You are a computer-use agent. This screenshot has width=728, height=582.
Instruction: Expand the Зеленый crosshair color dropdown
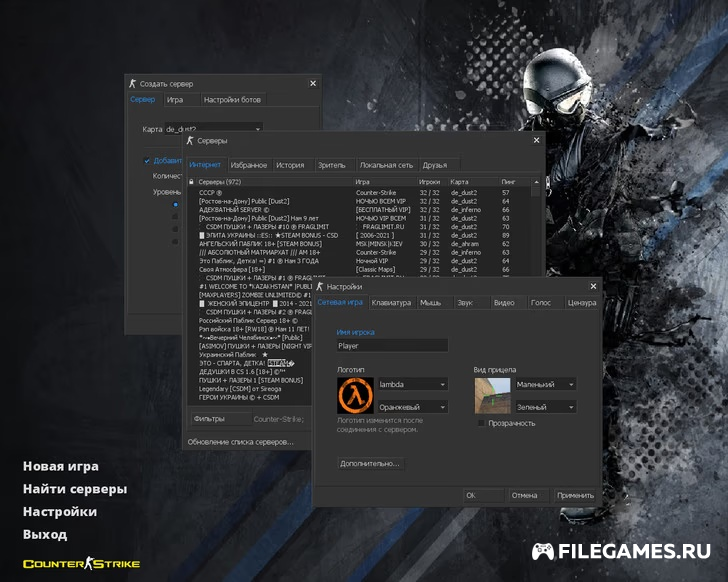tap(545, 407)
